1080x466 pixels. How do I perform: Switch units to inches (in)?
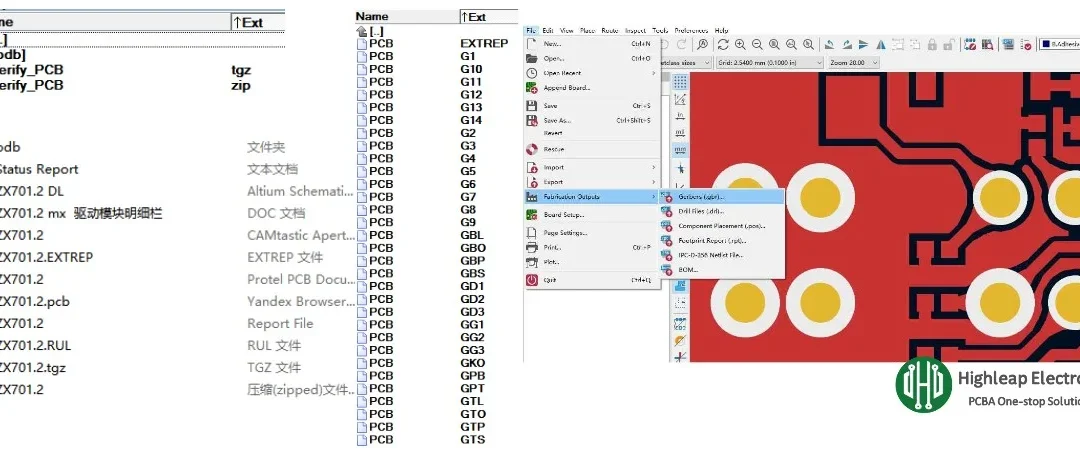680,116
